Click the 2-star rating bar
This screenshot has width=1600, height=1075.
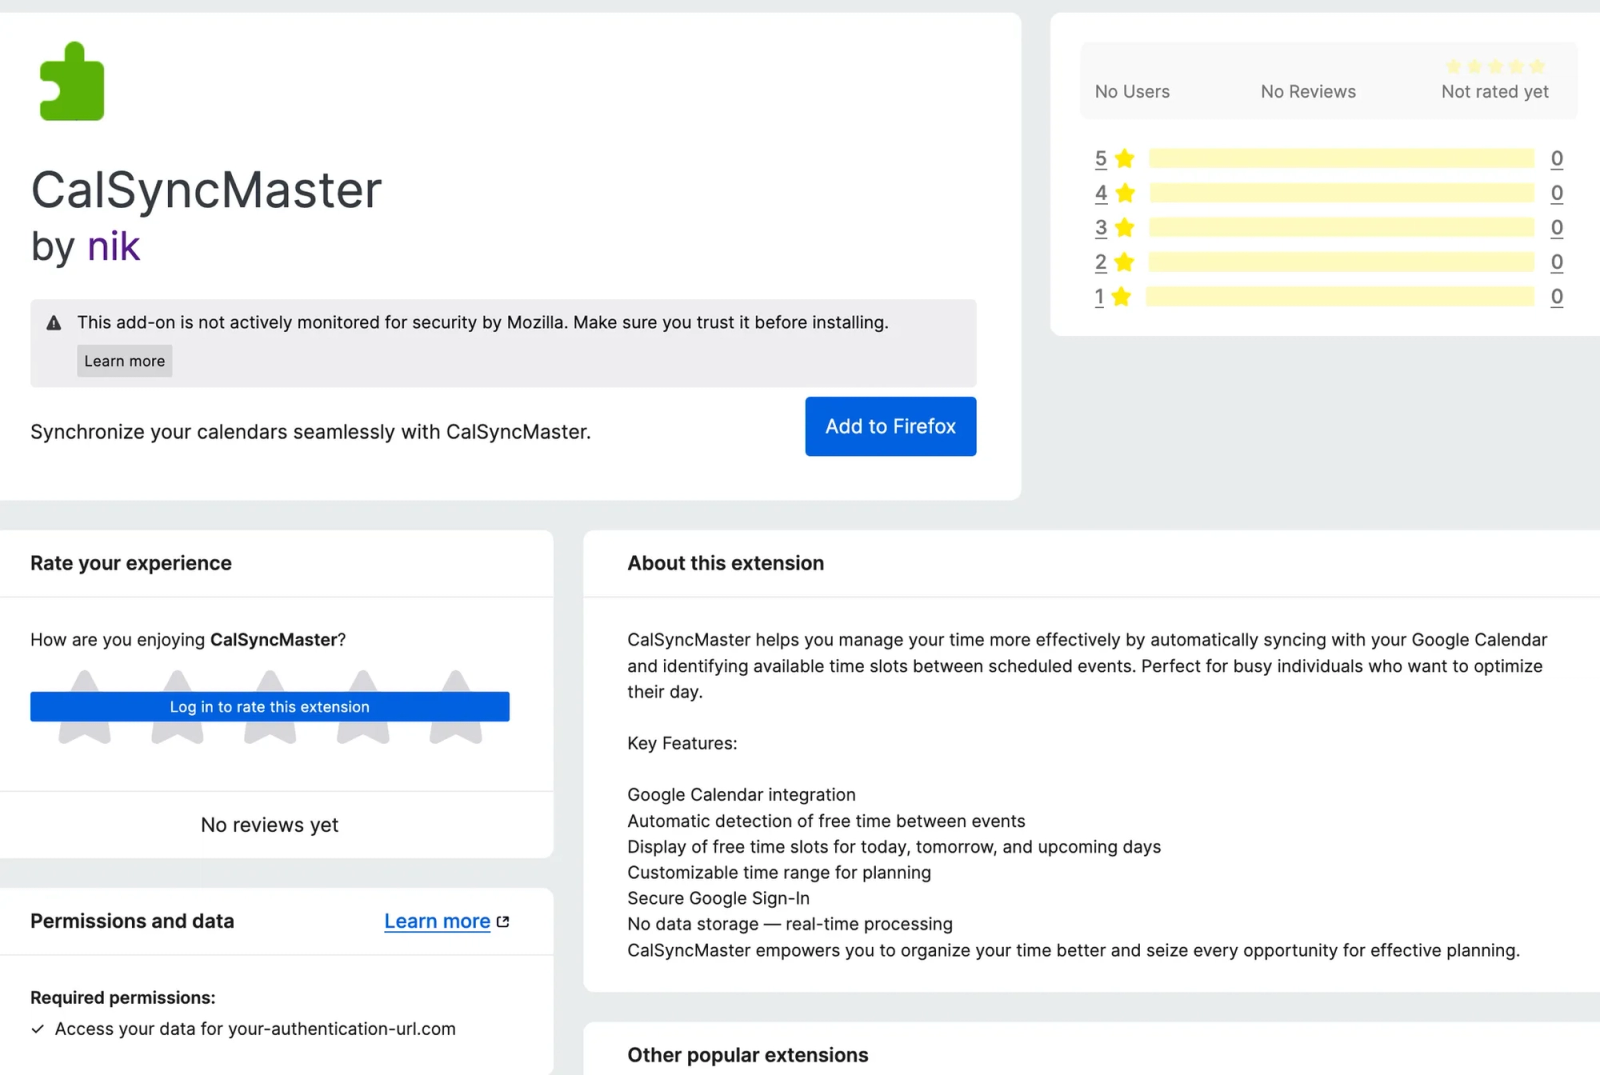(x=1341, y=262)
